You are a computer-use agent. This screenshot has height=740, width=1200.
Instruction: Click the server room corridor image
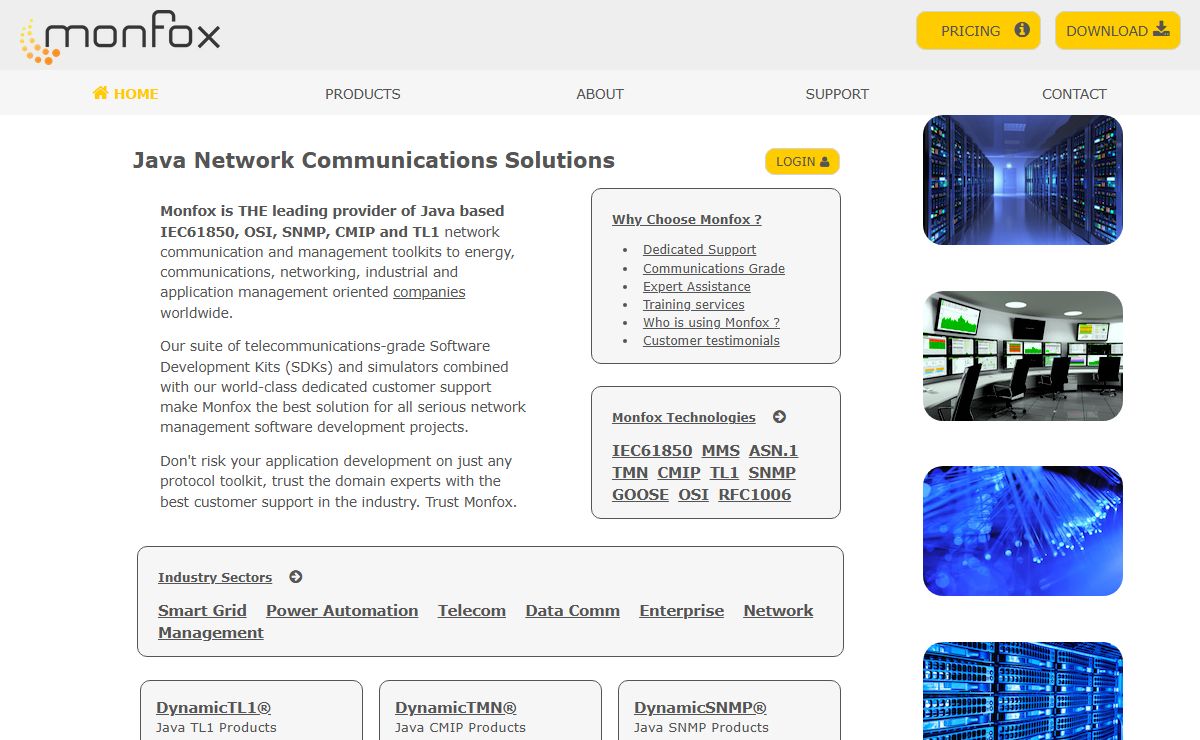[x=1023, y=180]
